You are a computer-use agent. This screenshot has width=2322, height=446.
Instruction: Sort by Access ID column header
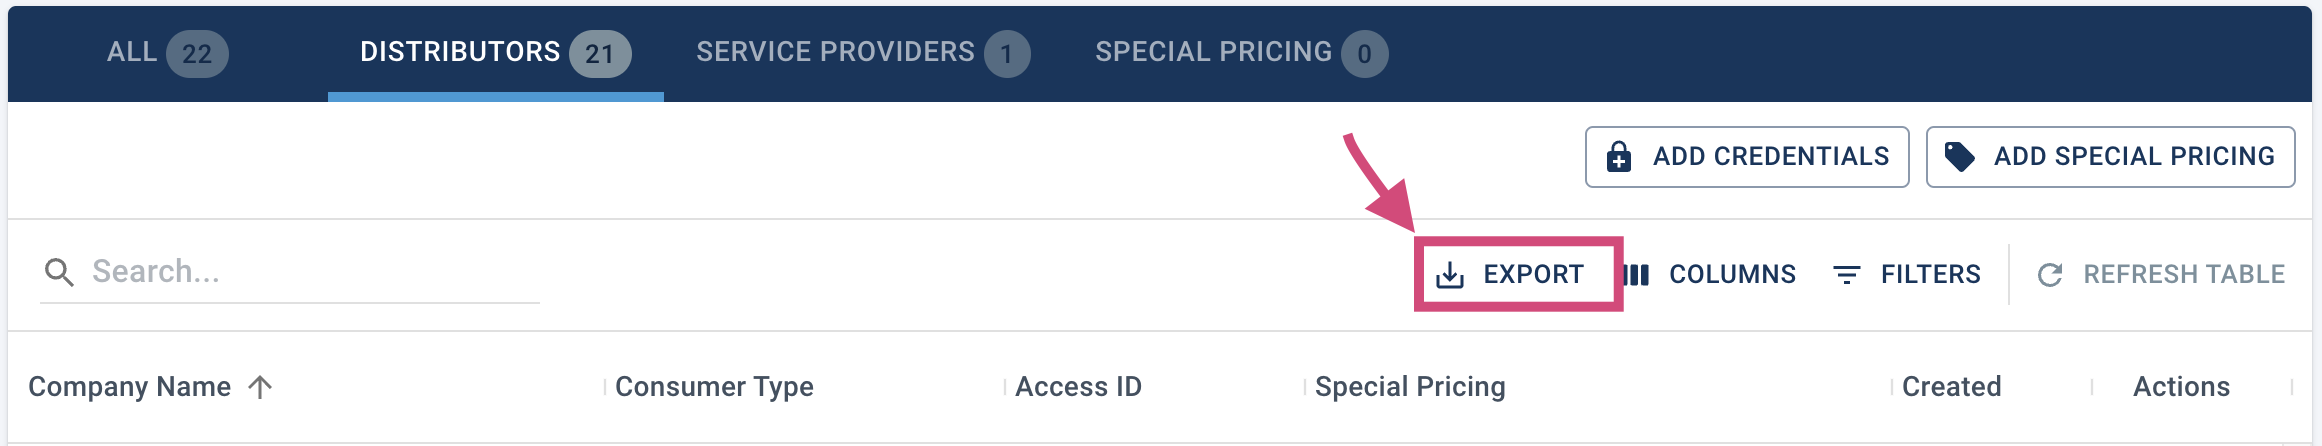(1078, 387)
